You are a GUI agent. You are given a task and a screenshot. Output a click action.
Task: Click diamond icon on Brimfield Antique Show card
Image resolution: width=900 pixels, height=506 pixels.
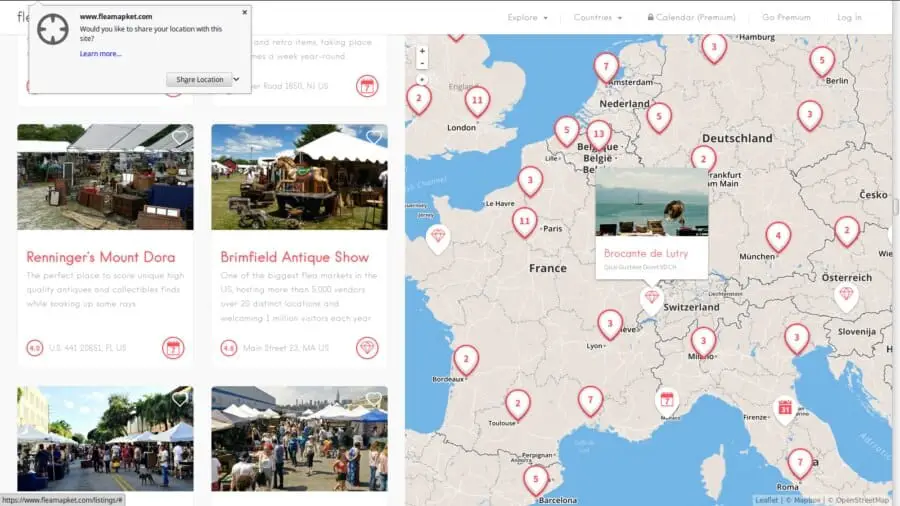pos(367,348)
